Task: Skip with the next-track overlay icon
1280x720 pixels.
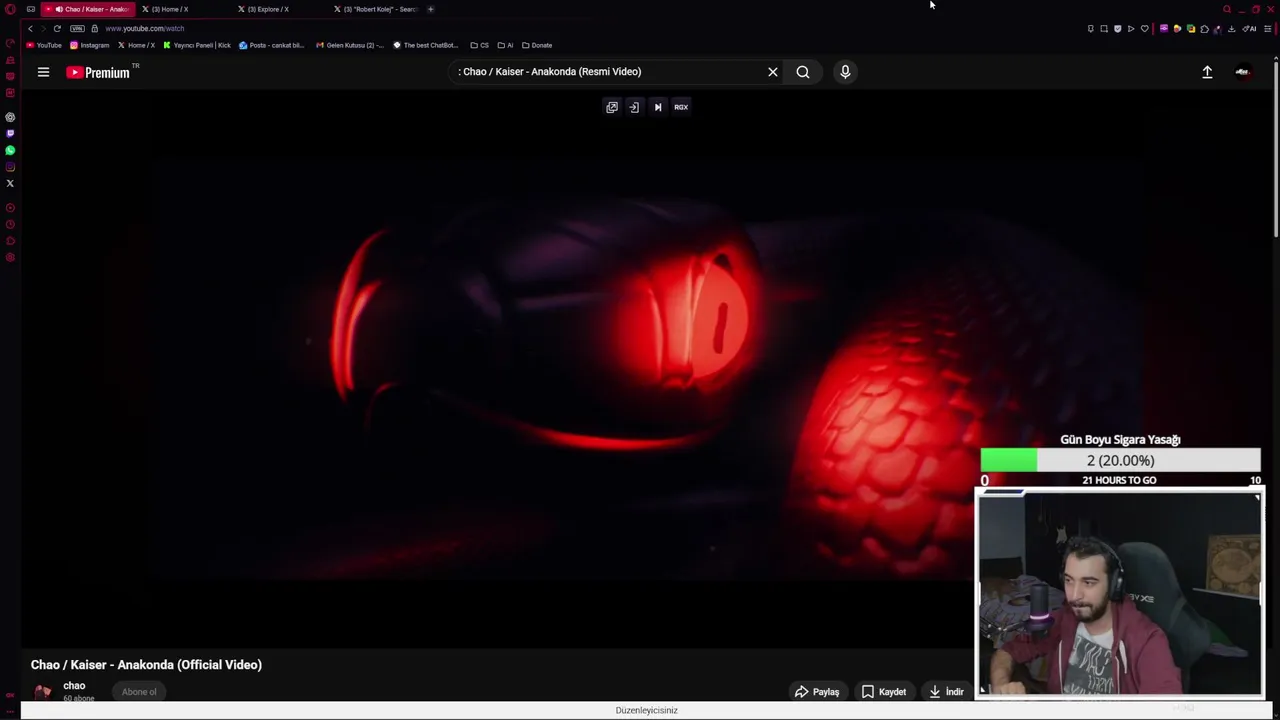Action: coord(658,107)
